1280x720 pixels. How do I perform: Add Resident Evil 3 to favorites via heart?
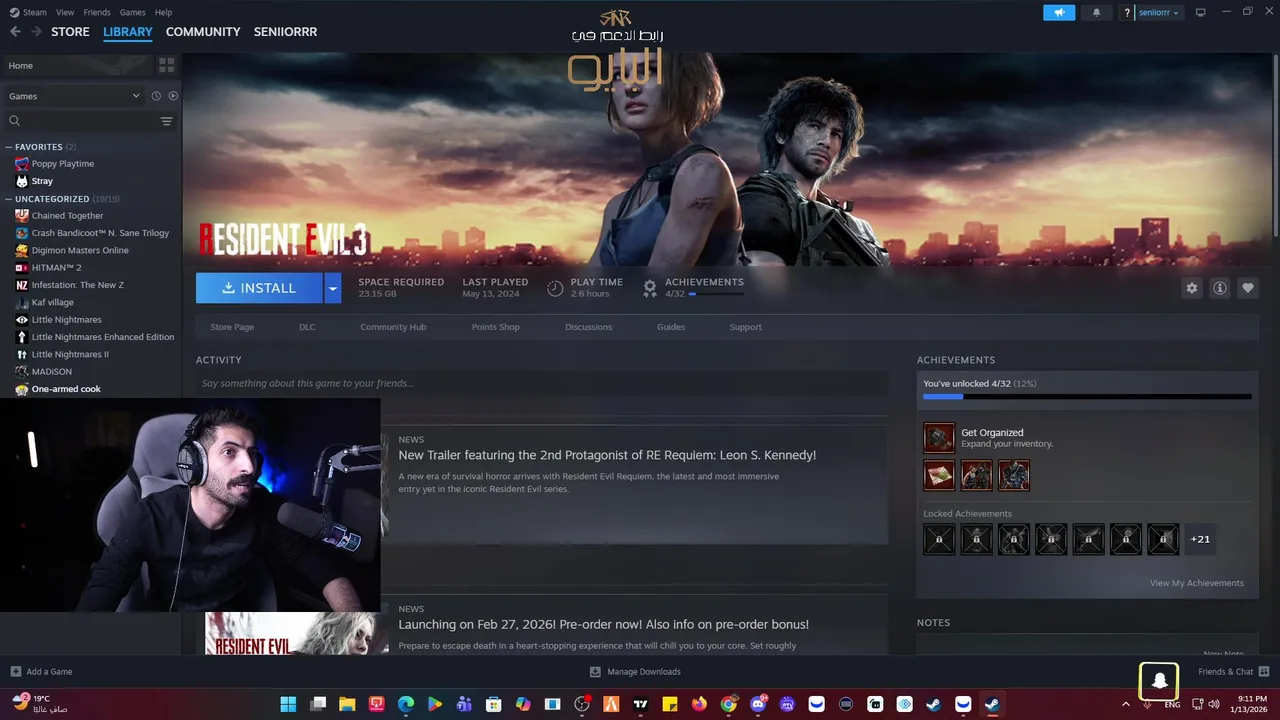tap(1247, 288)
